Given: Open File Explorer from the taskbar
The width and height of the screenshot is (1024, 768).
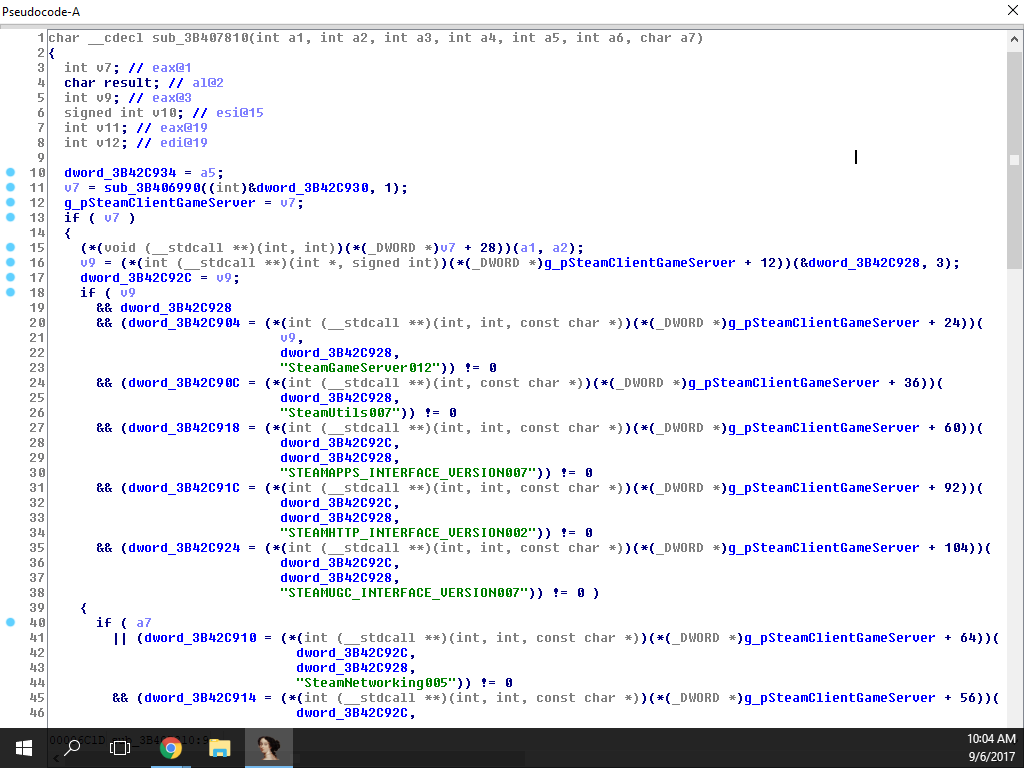Looking at the screenshot, I should click(x=219, y=748).
